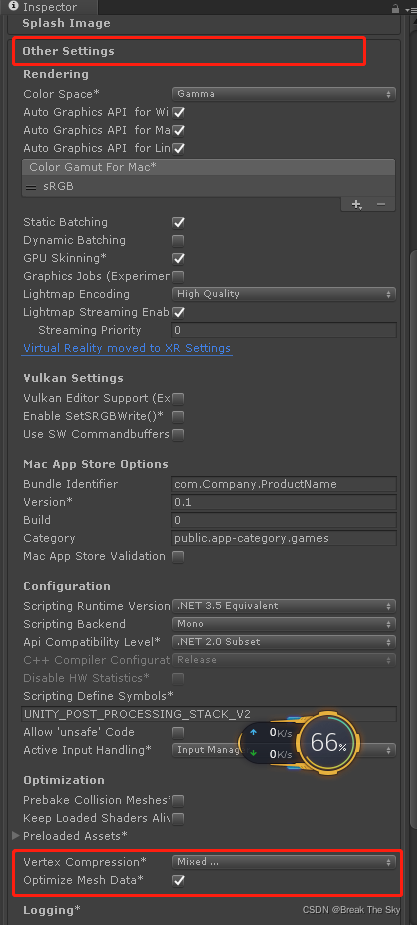This screenshot has height=925, width=417.
Task: Click the Mac App Store Options heading
Action: [96, 464]
